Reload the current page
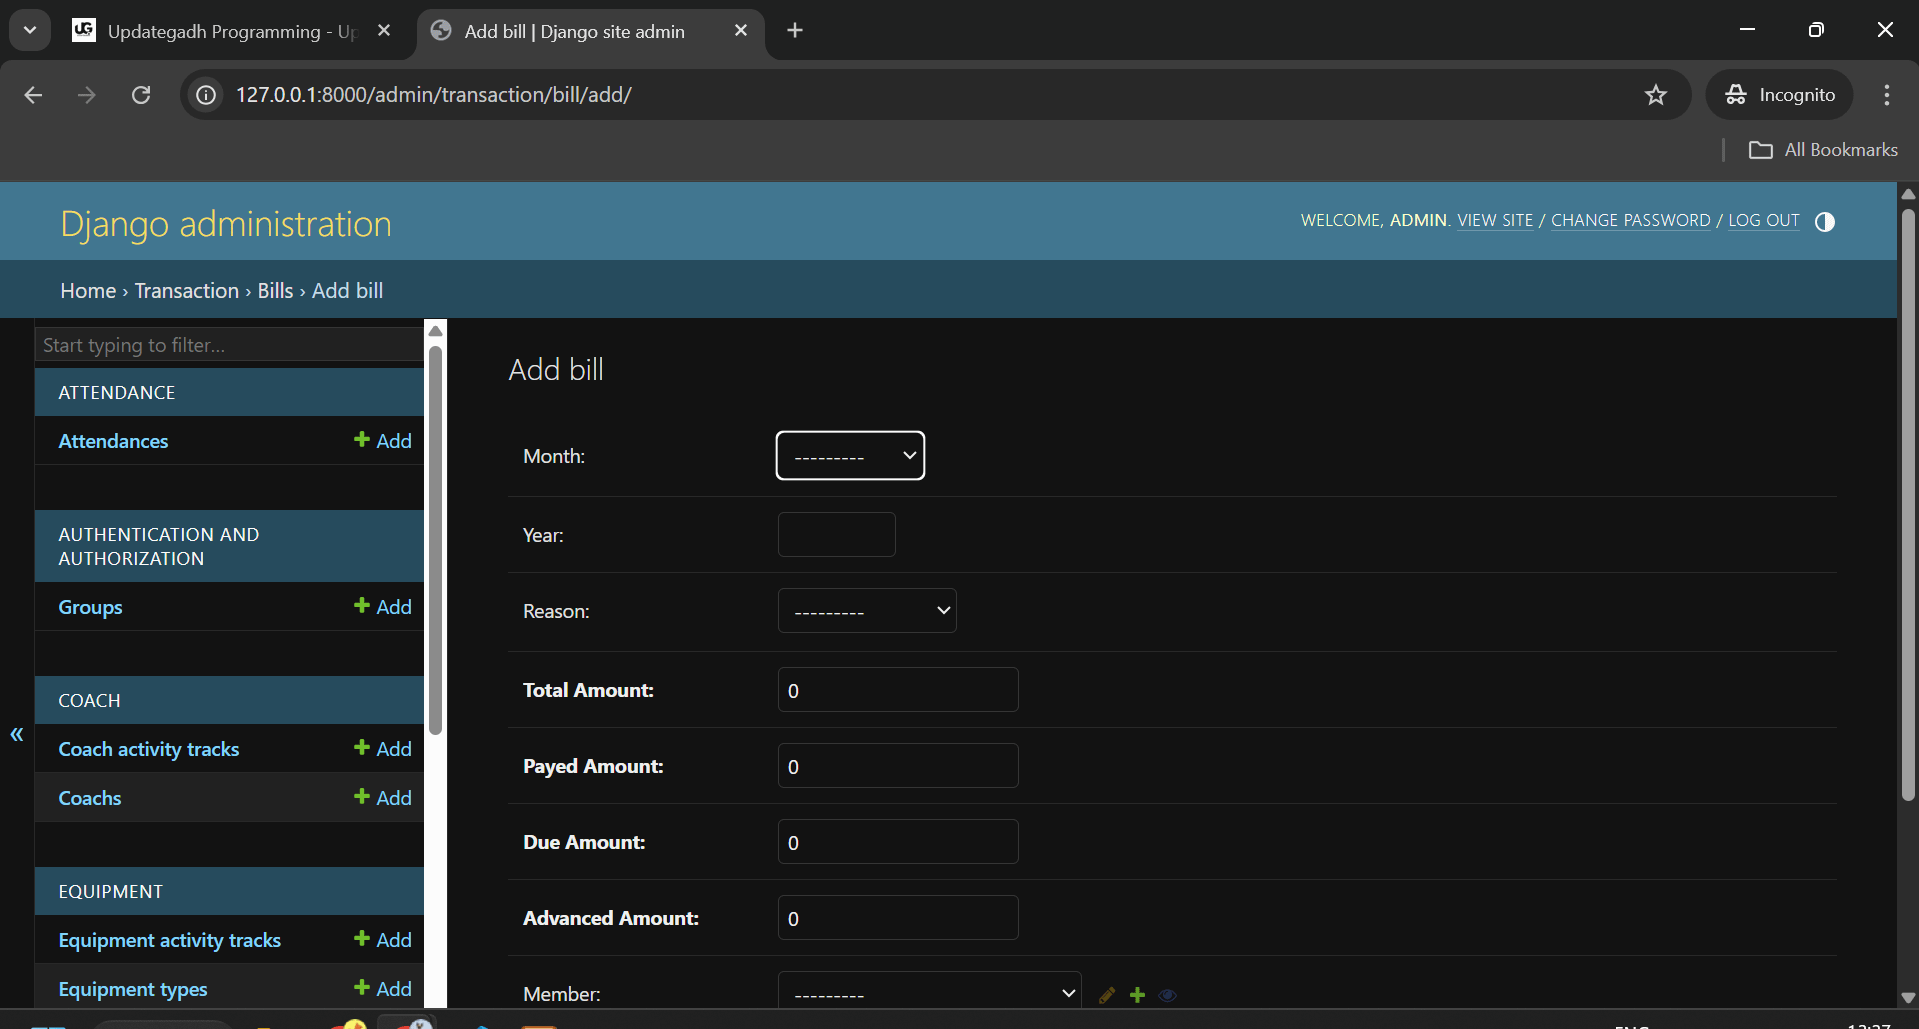 pyautogui.click(x=141, y=94)
